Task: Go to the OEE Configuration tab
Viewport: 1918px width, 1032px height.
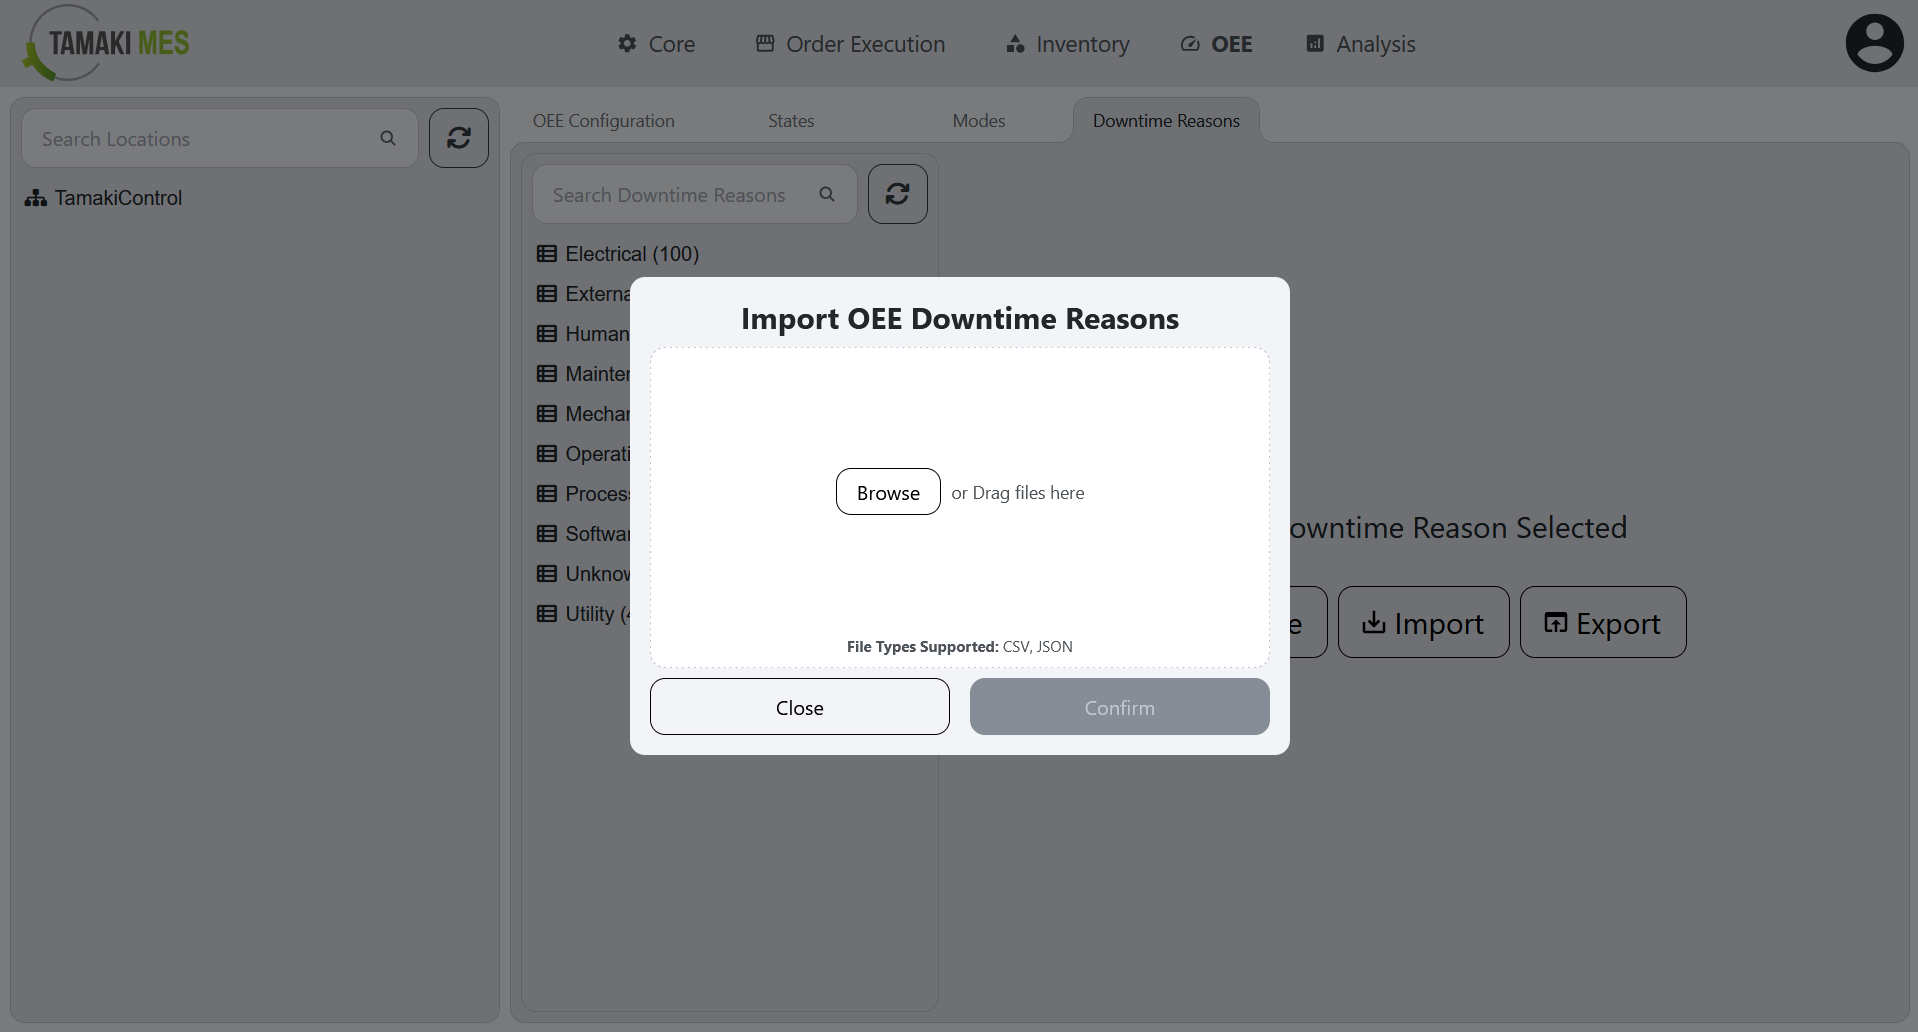Action: click(x=603, y=120)
